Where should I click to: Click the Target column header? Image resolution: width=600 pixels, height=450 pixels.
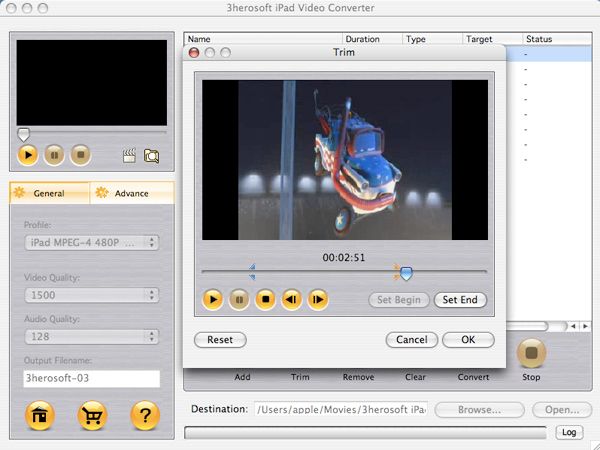(492, 39)
